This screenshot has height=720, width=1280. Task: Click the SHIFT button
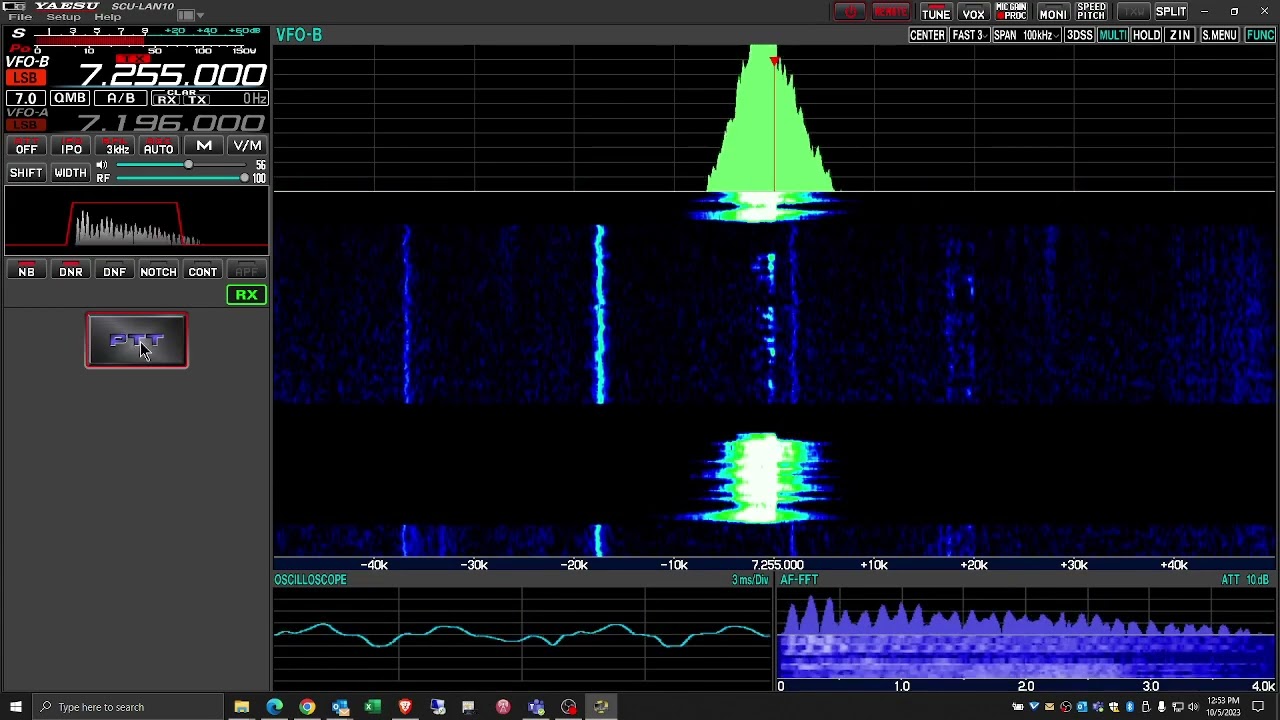coord(26,173)
